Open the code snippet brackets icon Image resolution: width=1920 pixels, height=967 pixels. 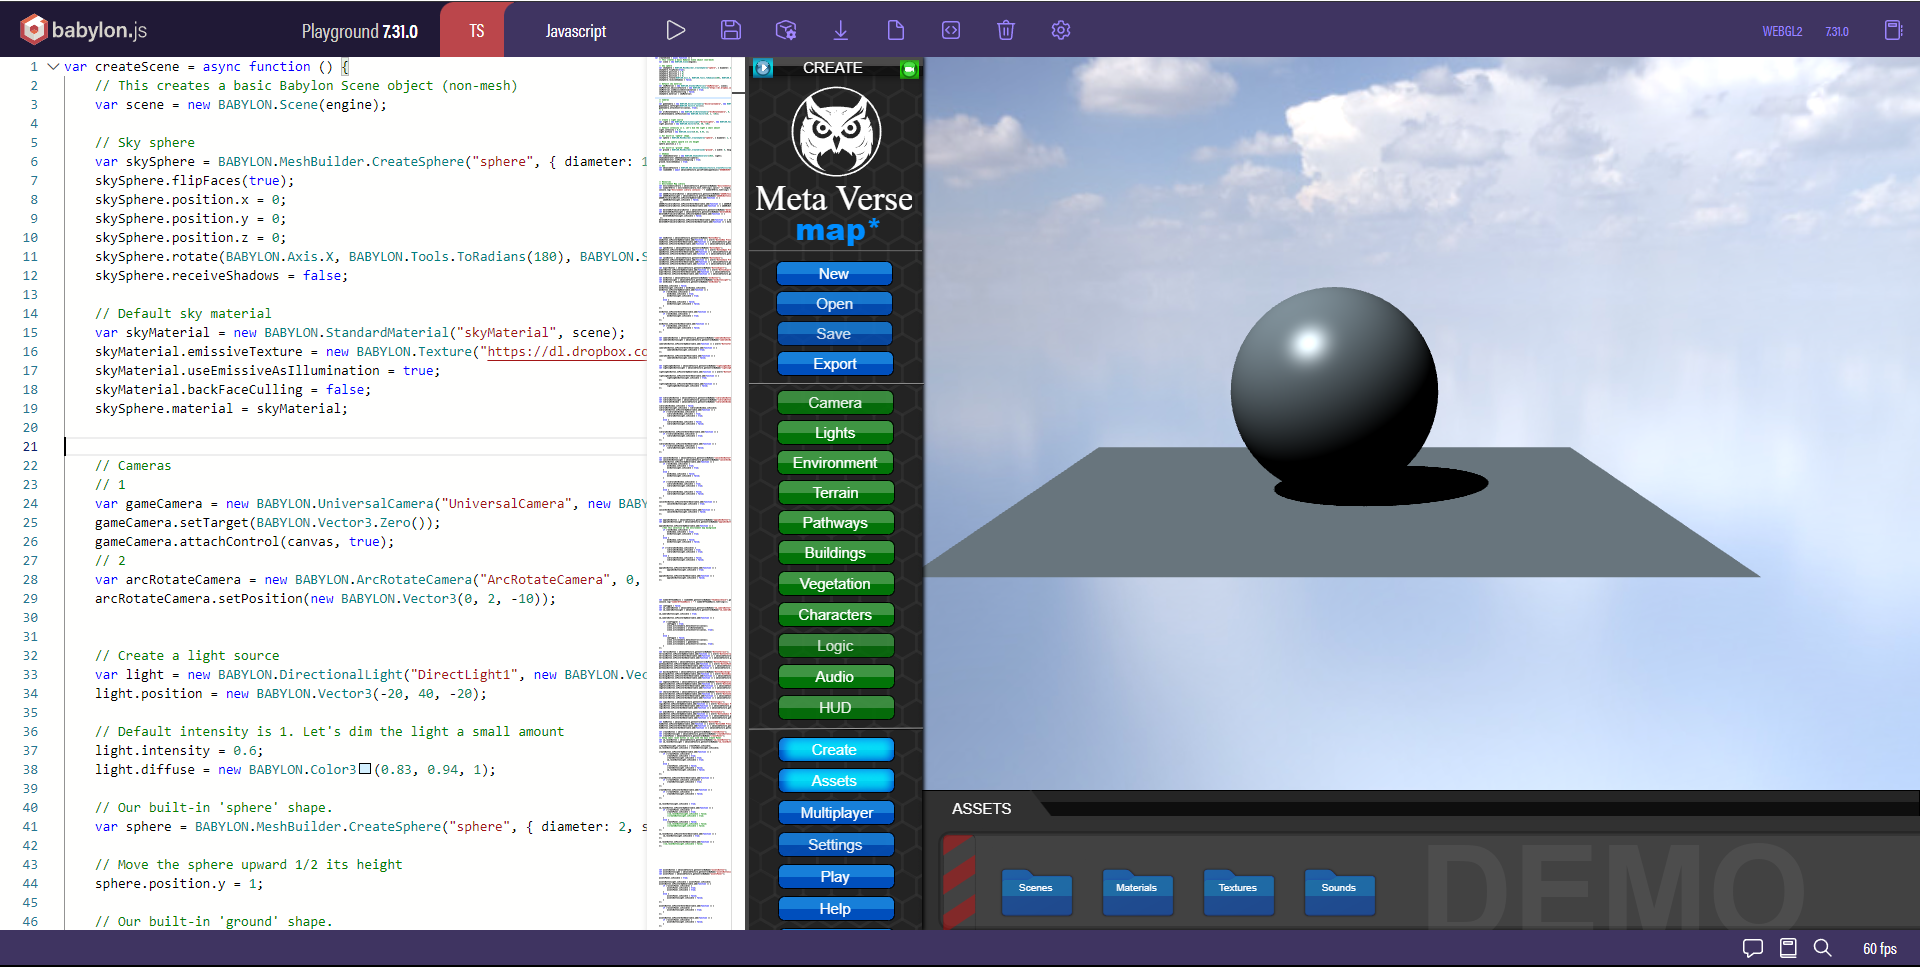coord(951,30)
